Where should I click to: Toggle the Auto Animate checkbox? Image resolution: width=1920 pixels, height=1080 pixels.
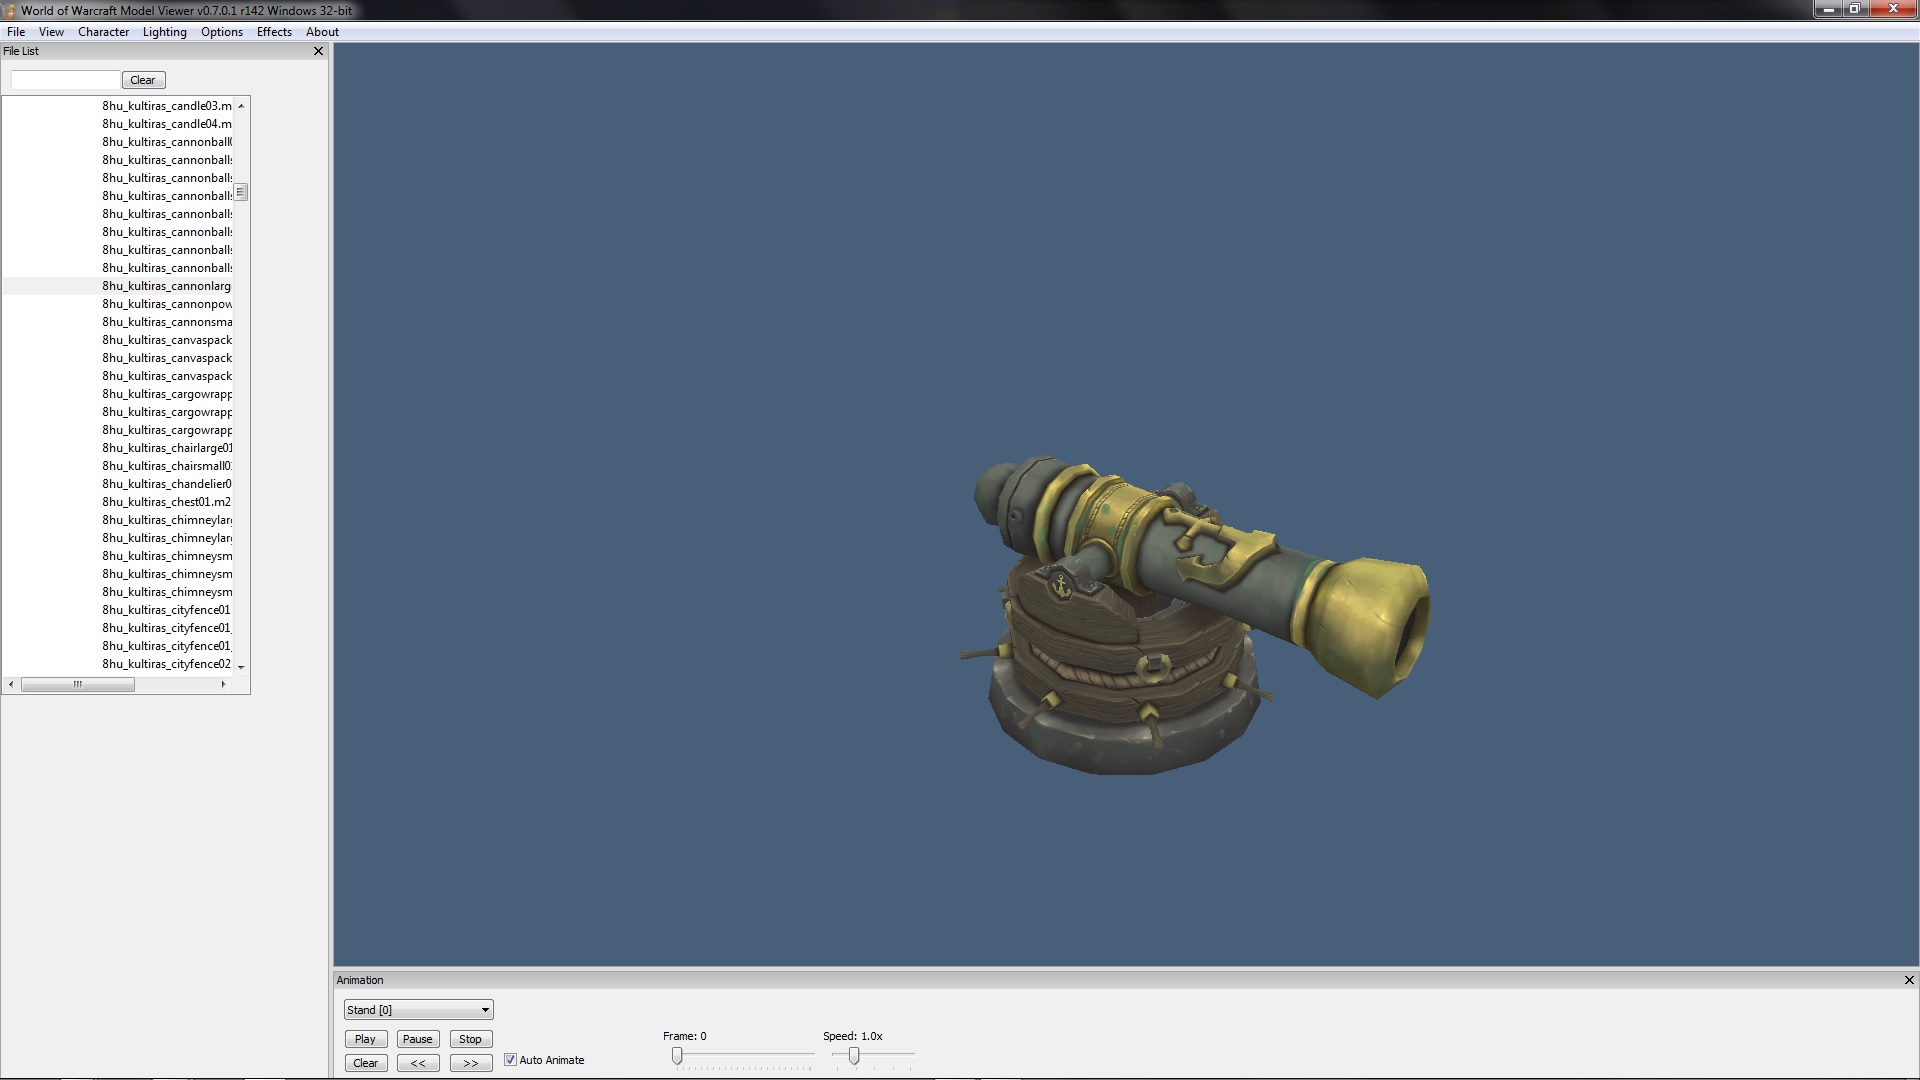pyautogui.click(x=511, y=1060)
